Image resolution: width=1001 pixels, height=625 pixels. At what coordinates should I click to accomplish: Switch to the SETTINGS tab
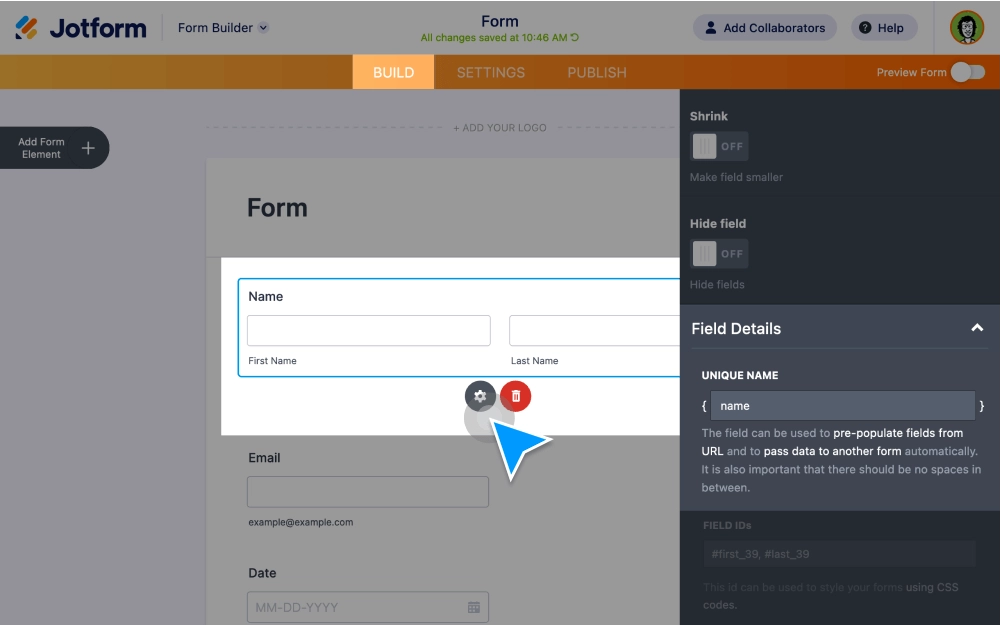pos(491,72)
